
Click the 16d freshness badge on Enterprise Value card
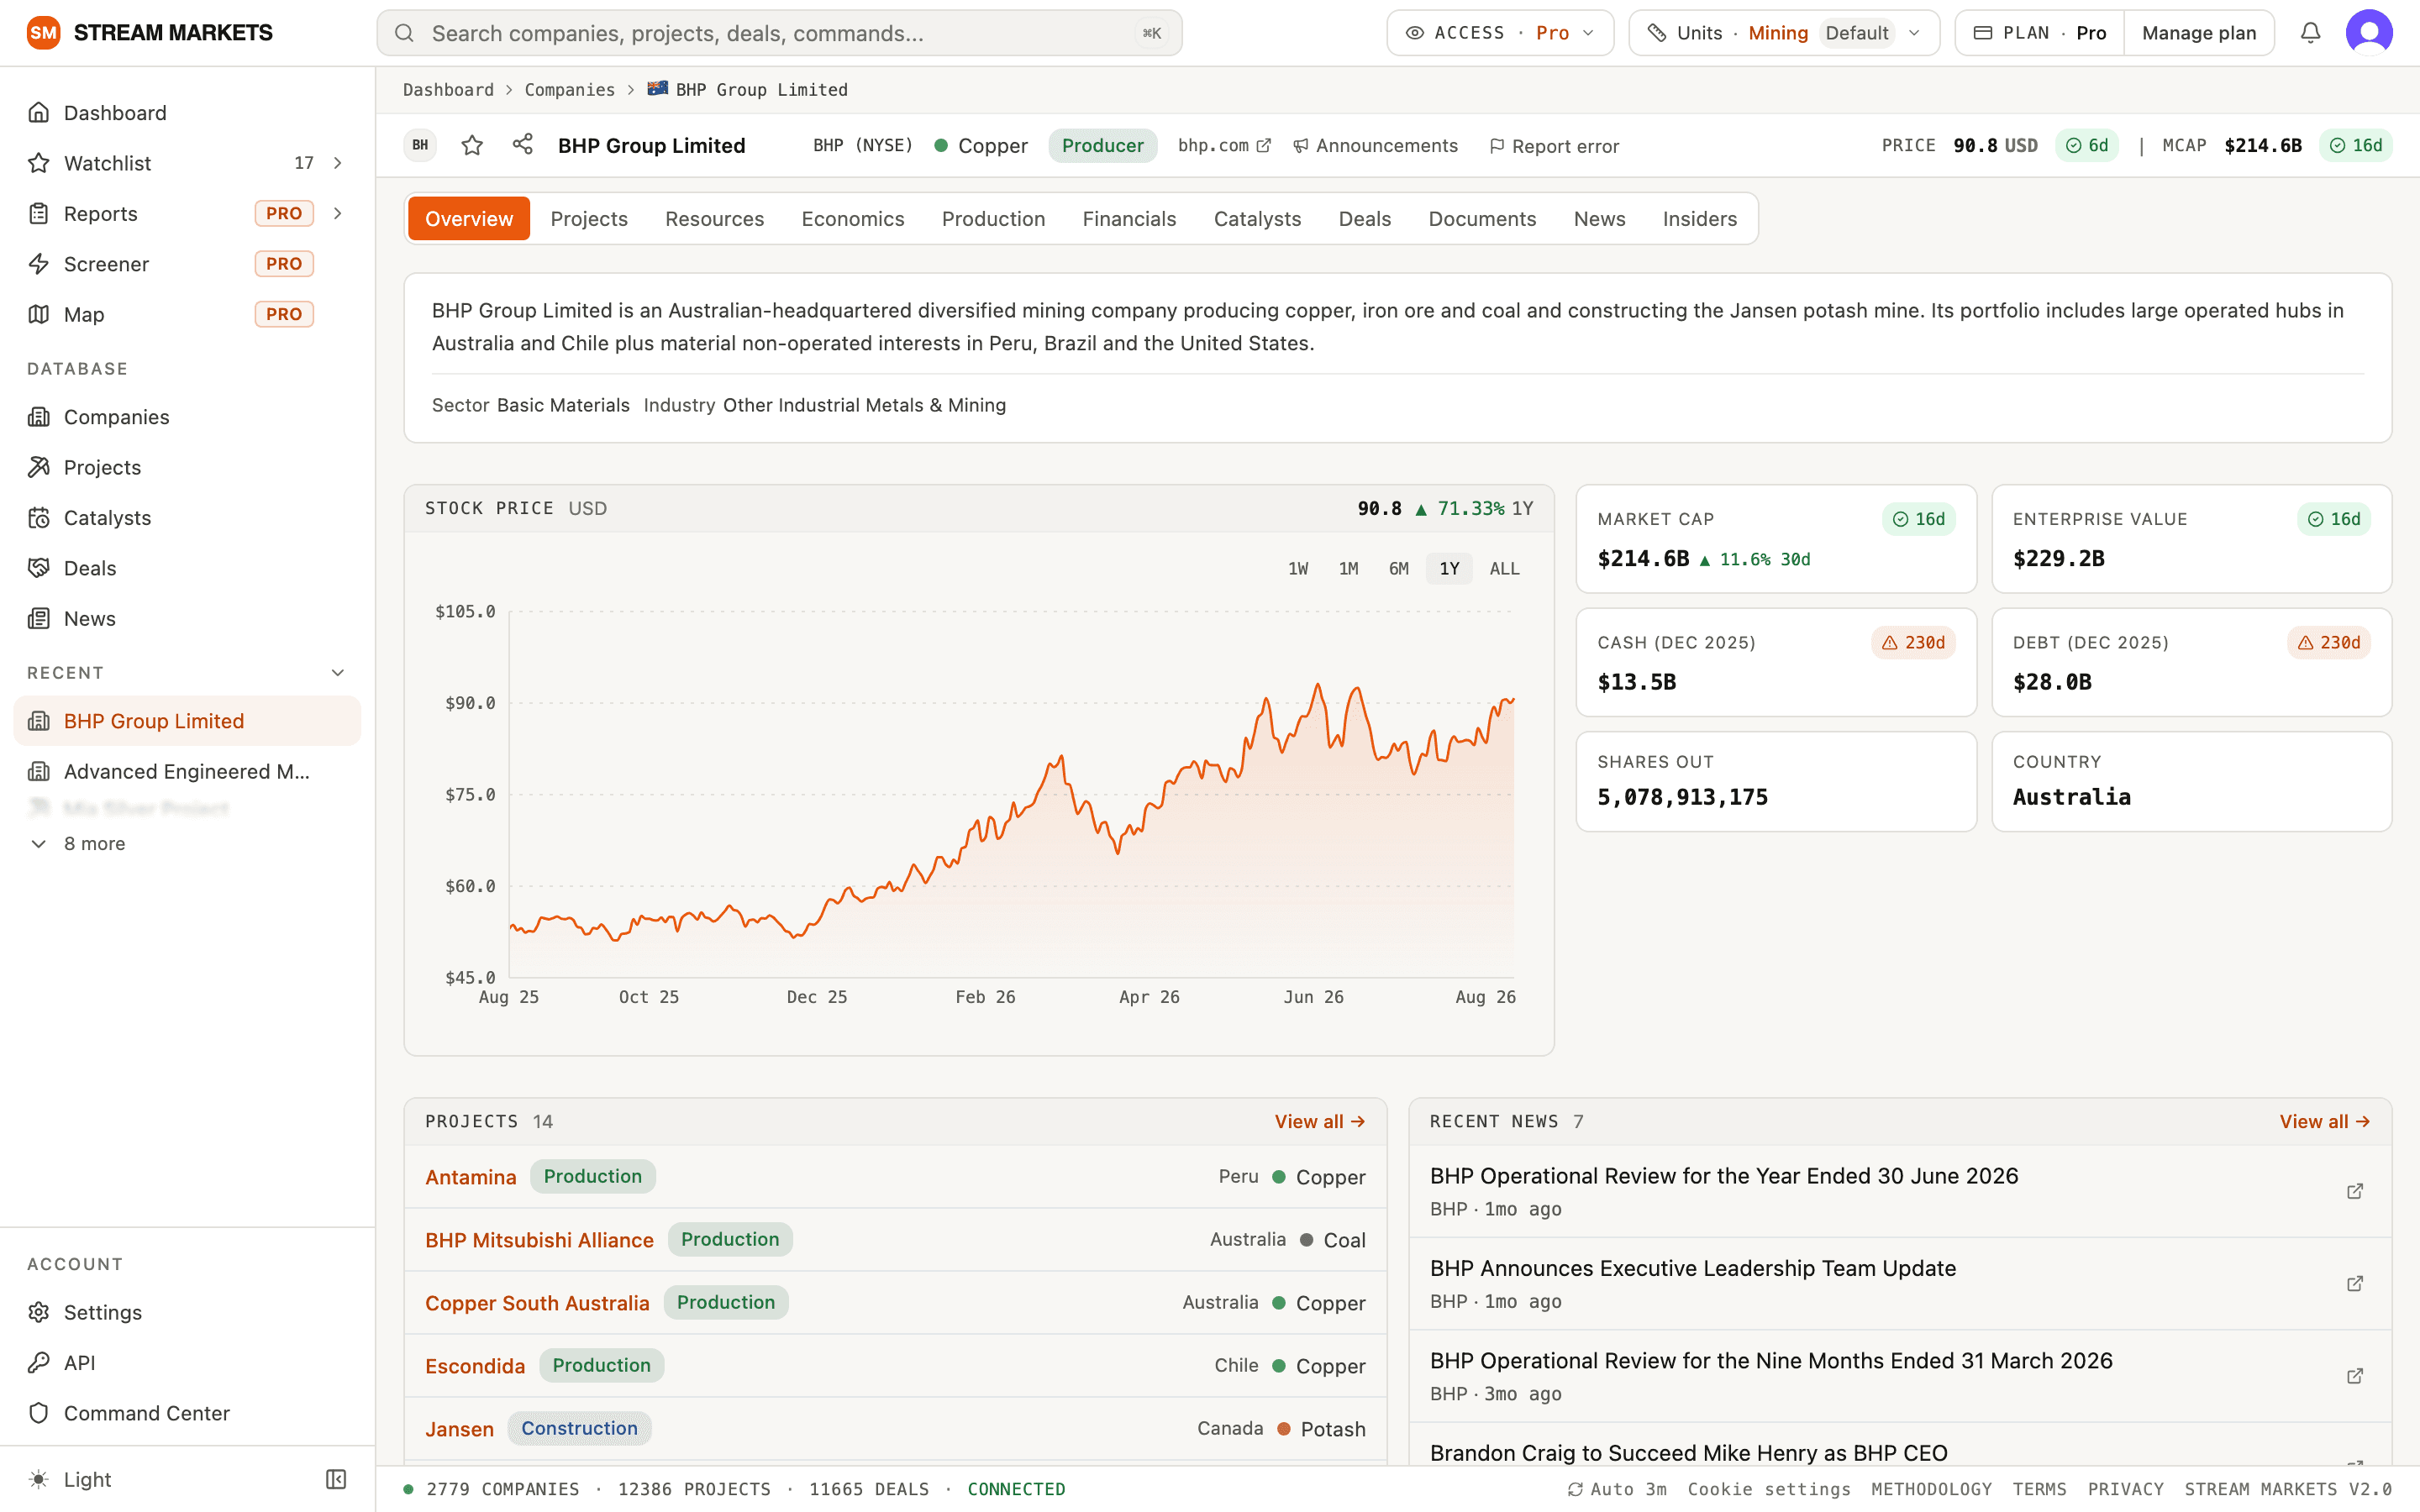(2333, 519)
